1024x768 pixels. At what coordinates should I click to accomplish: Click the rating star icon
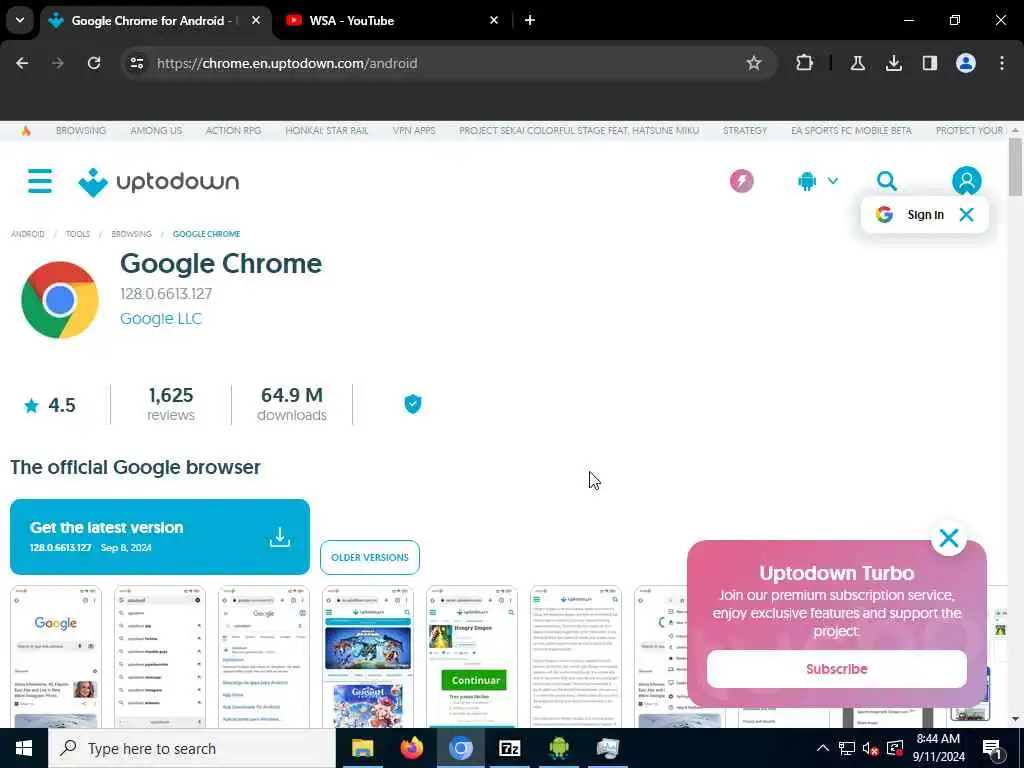pyautogui.click(x=31, y=406)
